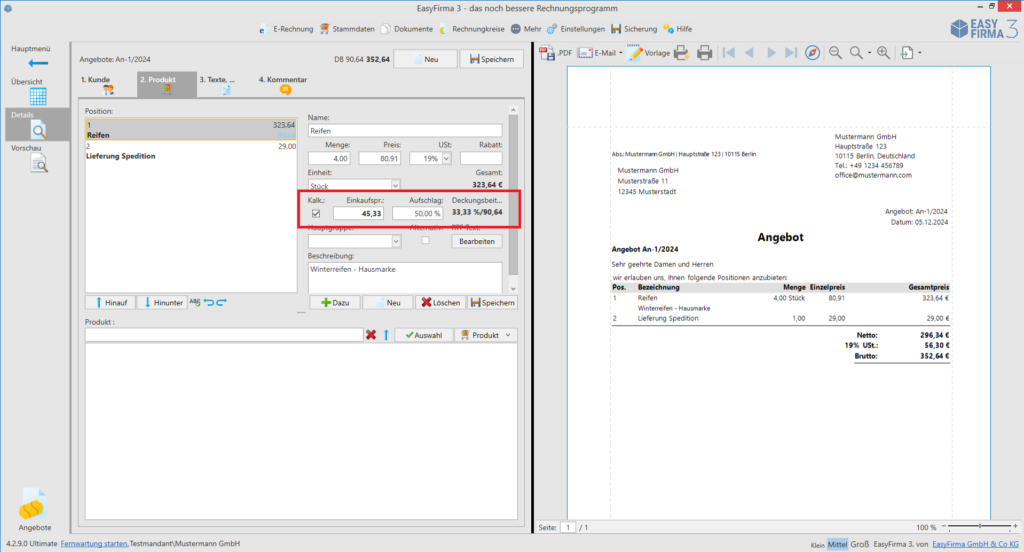The width and height of the screenshot is (1024, 552).
Task: Click the Fernwartung starten link
Action: pyautogui.click(x=94, y=544)
